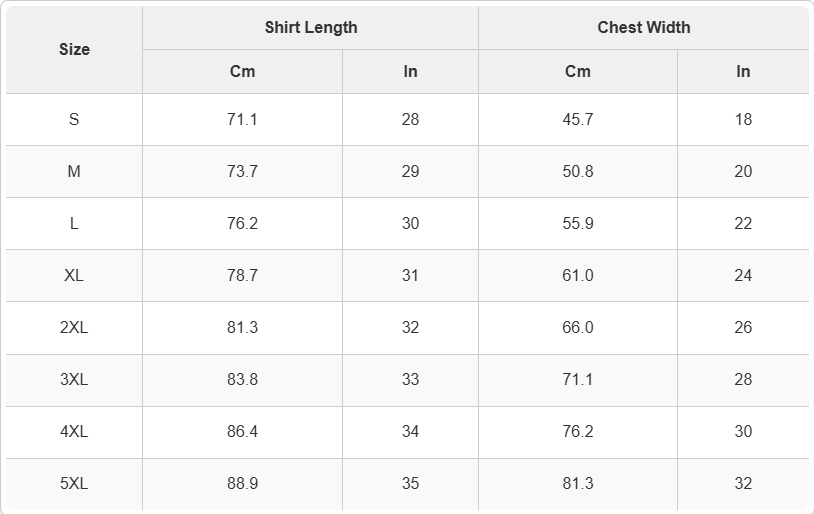814x514 pixels.
Task: Click the 45.7 chest width cell
Action: click(x=578, y=119)
